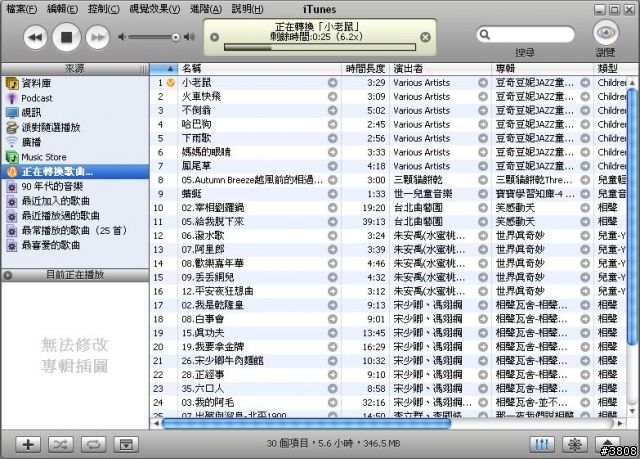640x459 pixels.
Task: Toggle repeat playback button
Action: point(93,444)
